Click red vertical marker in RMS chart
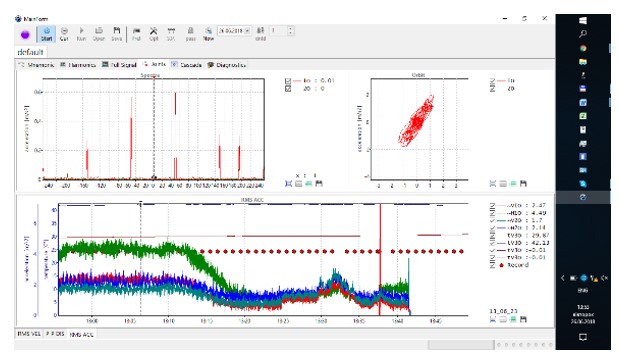620x361 pixels. (x=380, y=259)
